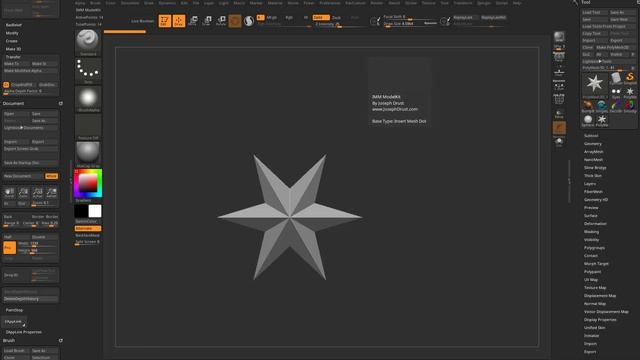Expand the Polygroups sub-palette
The image size is (640, 360).
[x=594, y=248]
